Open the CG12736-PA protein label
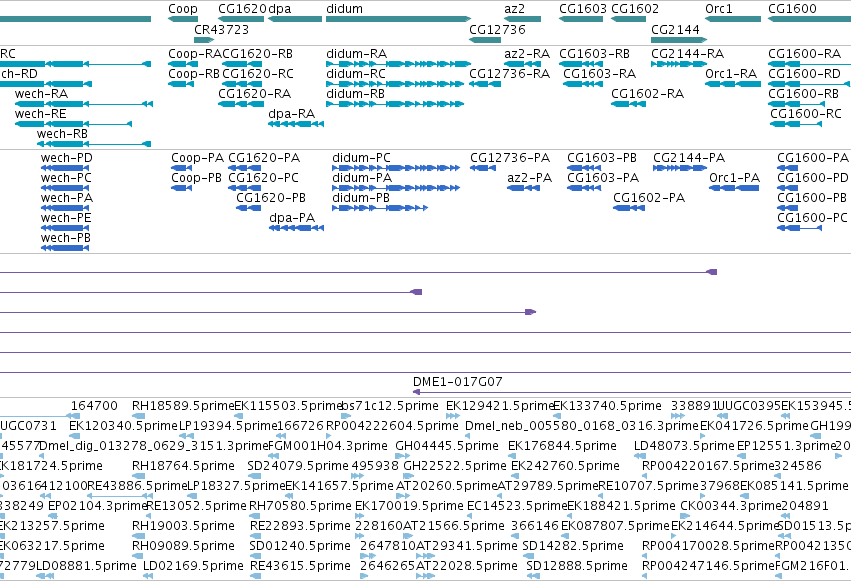 [510, 158]
